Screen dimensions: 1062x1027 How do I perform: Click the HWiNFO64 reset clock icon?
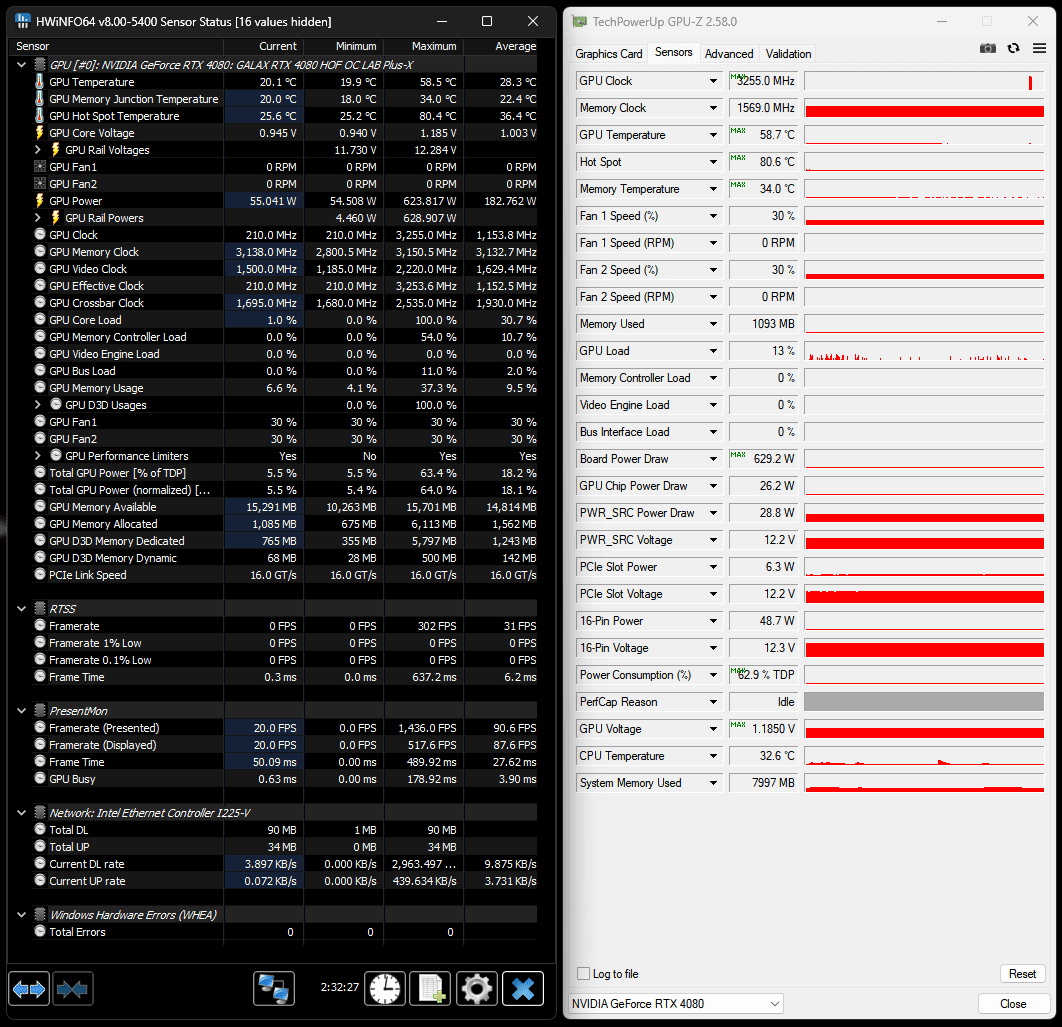coord(385,988)
